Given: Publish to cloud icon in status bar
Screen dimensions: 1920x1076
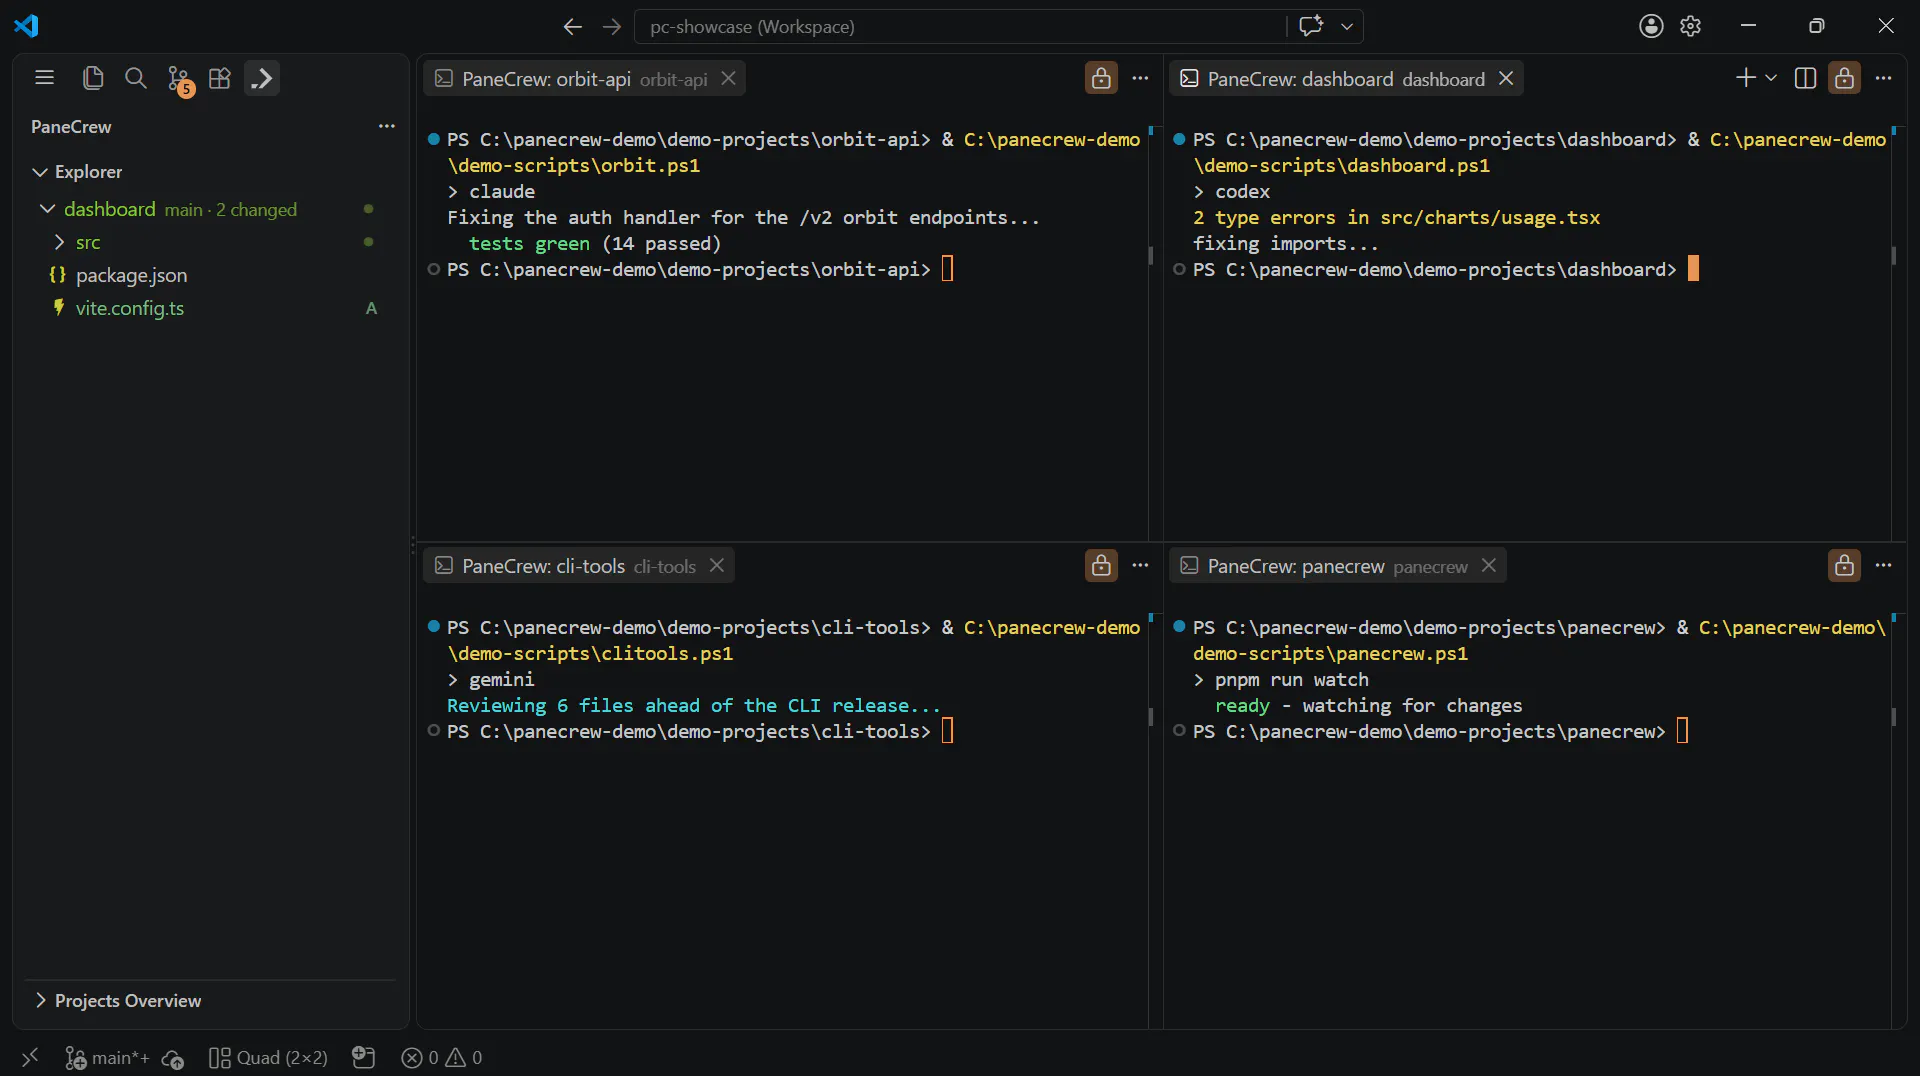Looking at the screenshot, I should pyautogui.click(x=173, y=1058).
